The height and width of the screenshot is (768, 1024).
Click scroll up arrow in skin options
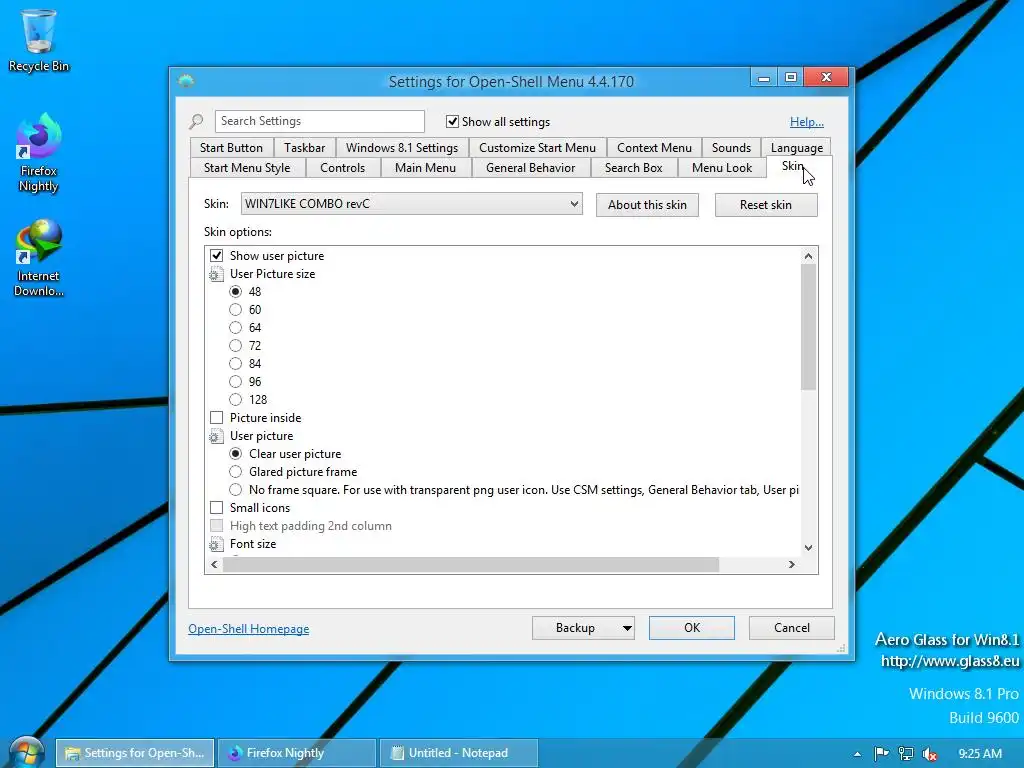[808, 256]
